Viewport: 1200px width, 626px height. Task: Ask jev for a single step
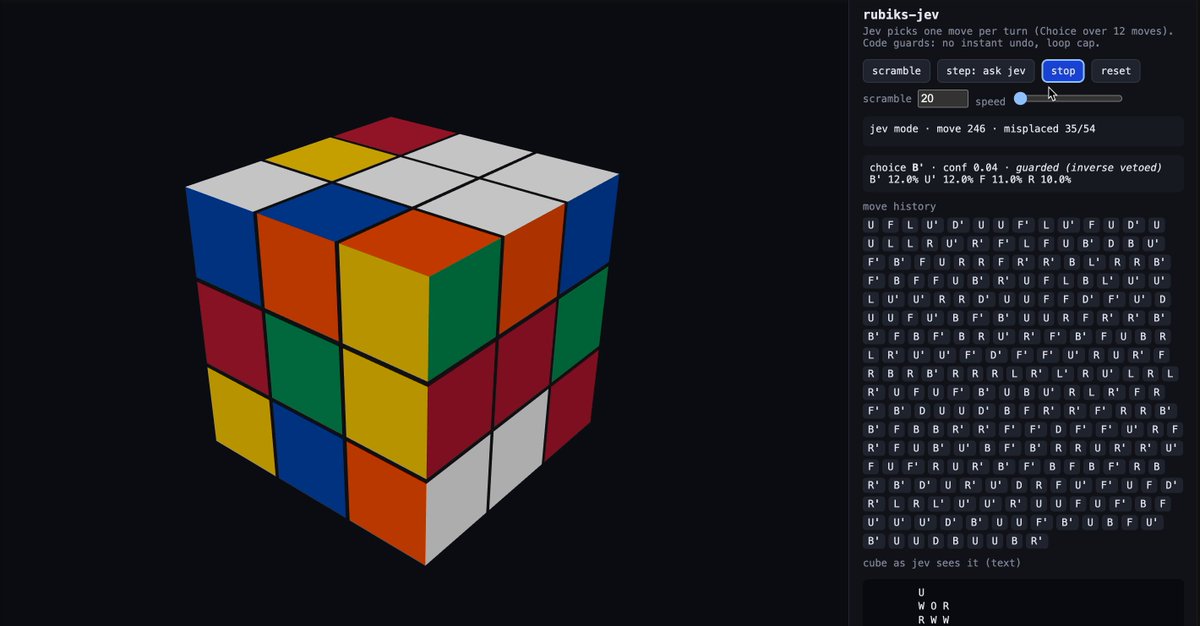[986, 71]
